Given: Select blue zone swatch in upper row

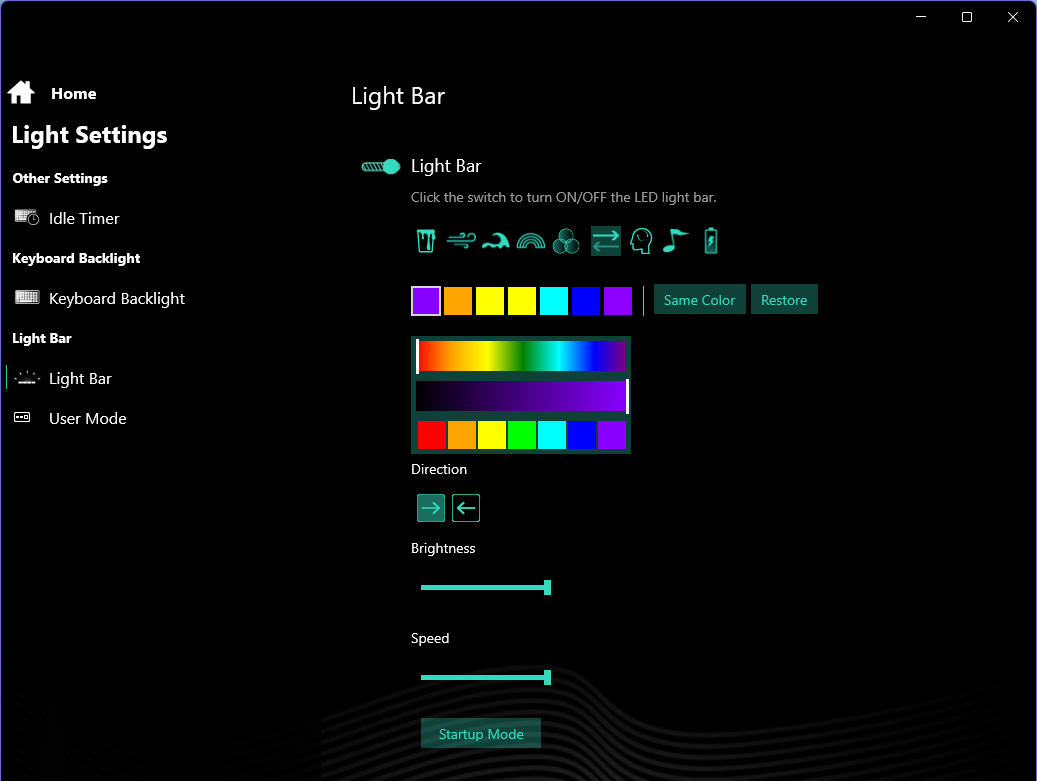Looking at the screenshot, I should click(586, 301).
